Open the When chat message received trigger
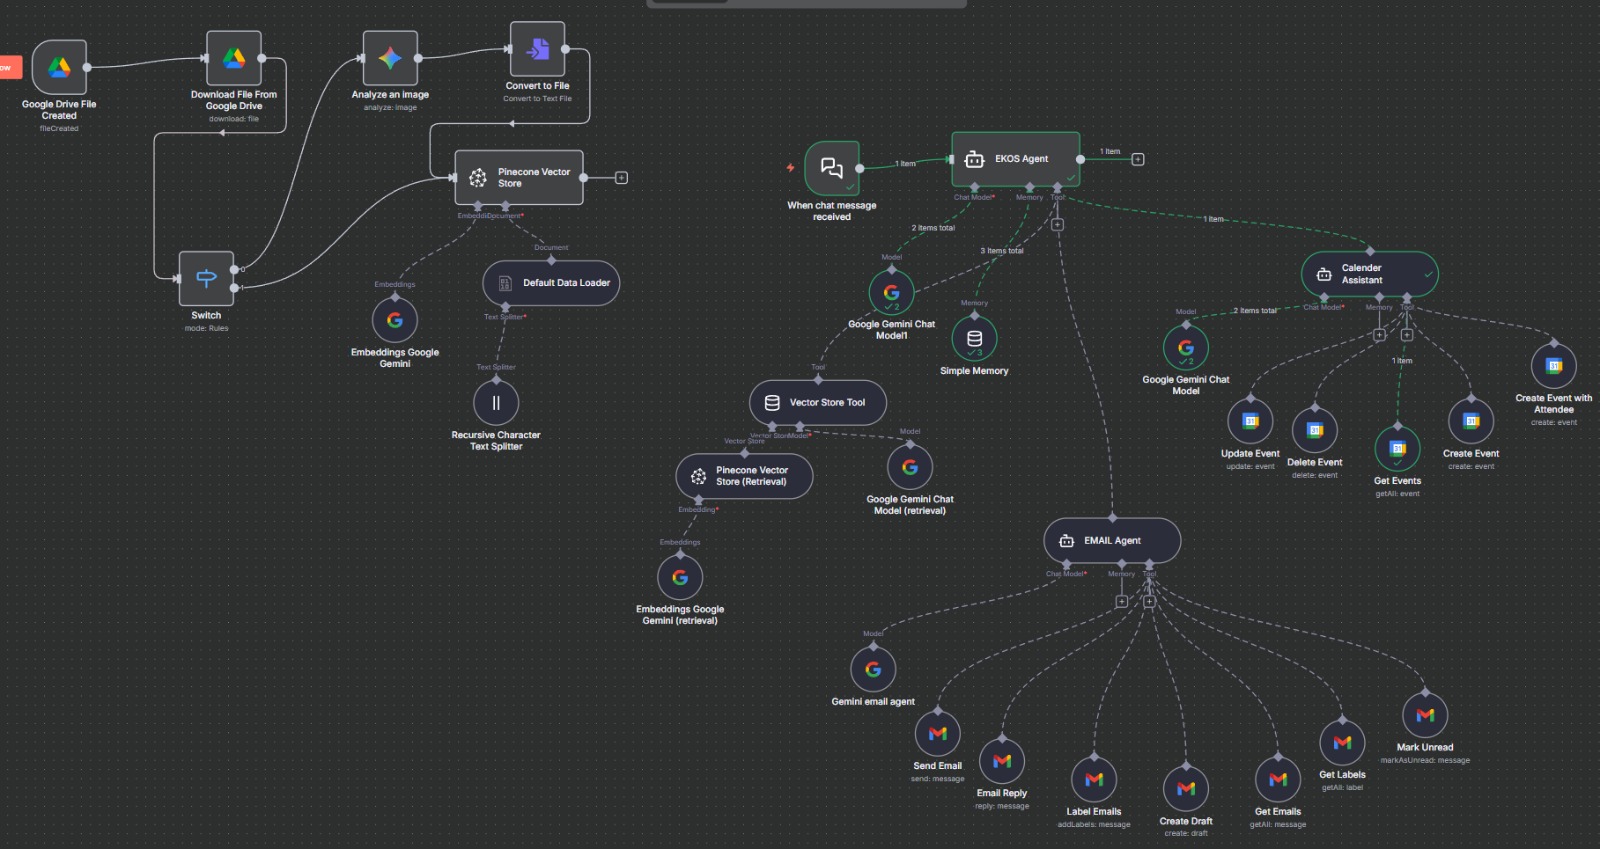 click(832, 168)
